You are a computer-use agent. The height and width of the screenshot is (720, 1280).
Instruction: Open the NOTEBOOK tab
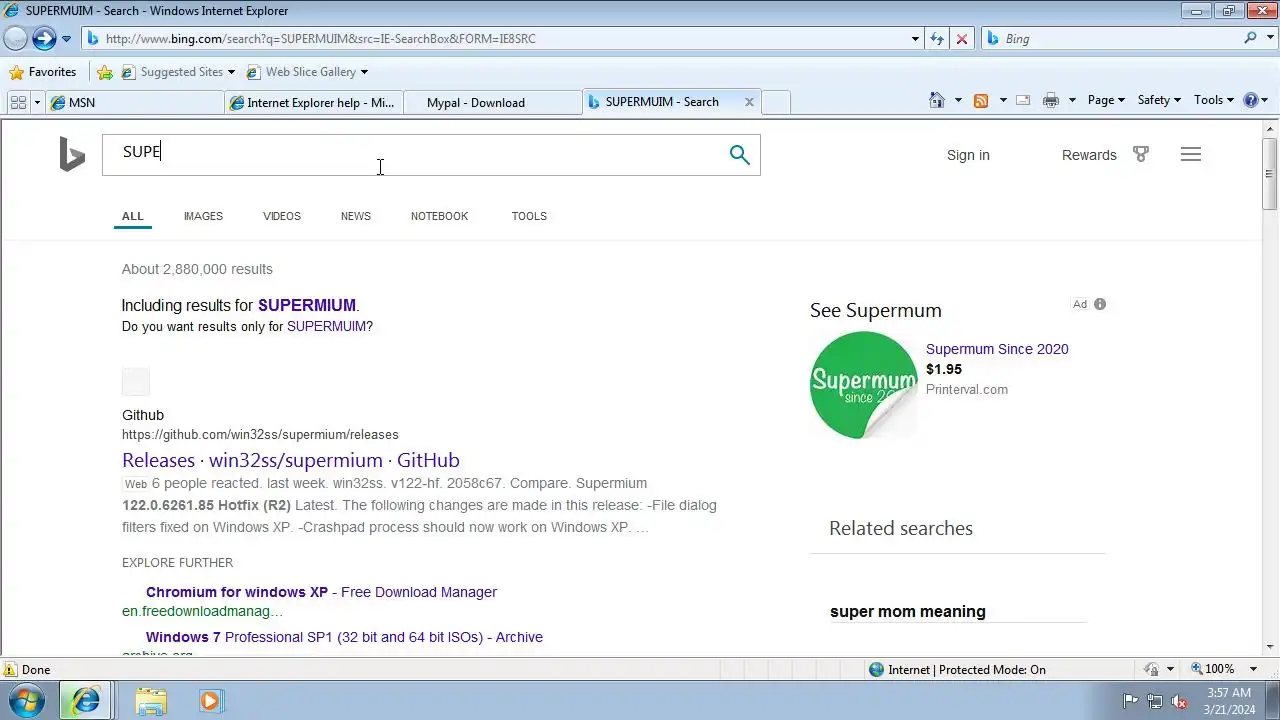pos(439,216)
